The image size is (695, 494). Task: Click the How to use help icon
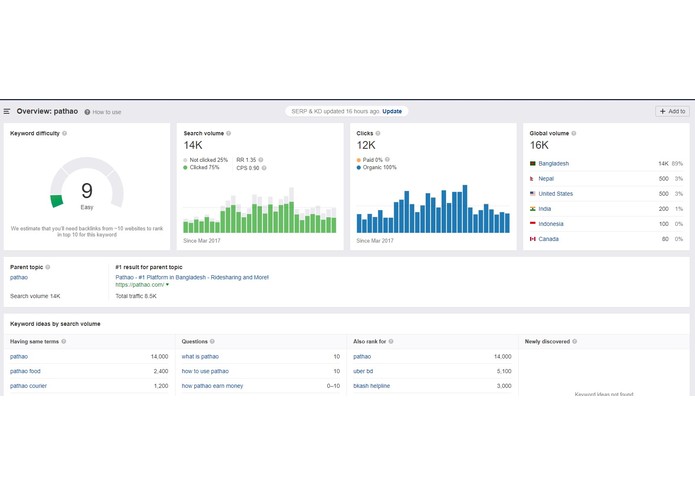87,112
